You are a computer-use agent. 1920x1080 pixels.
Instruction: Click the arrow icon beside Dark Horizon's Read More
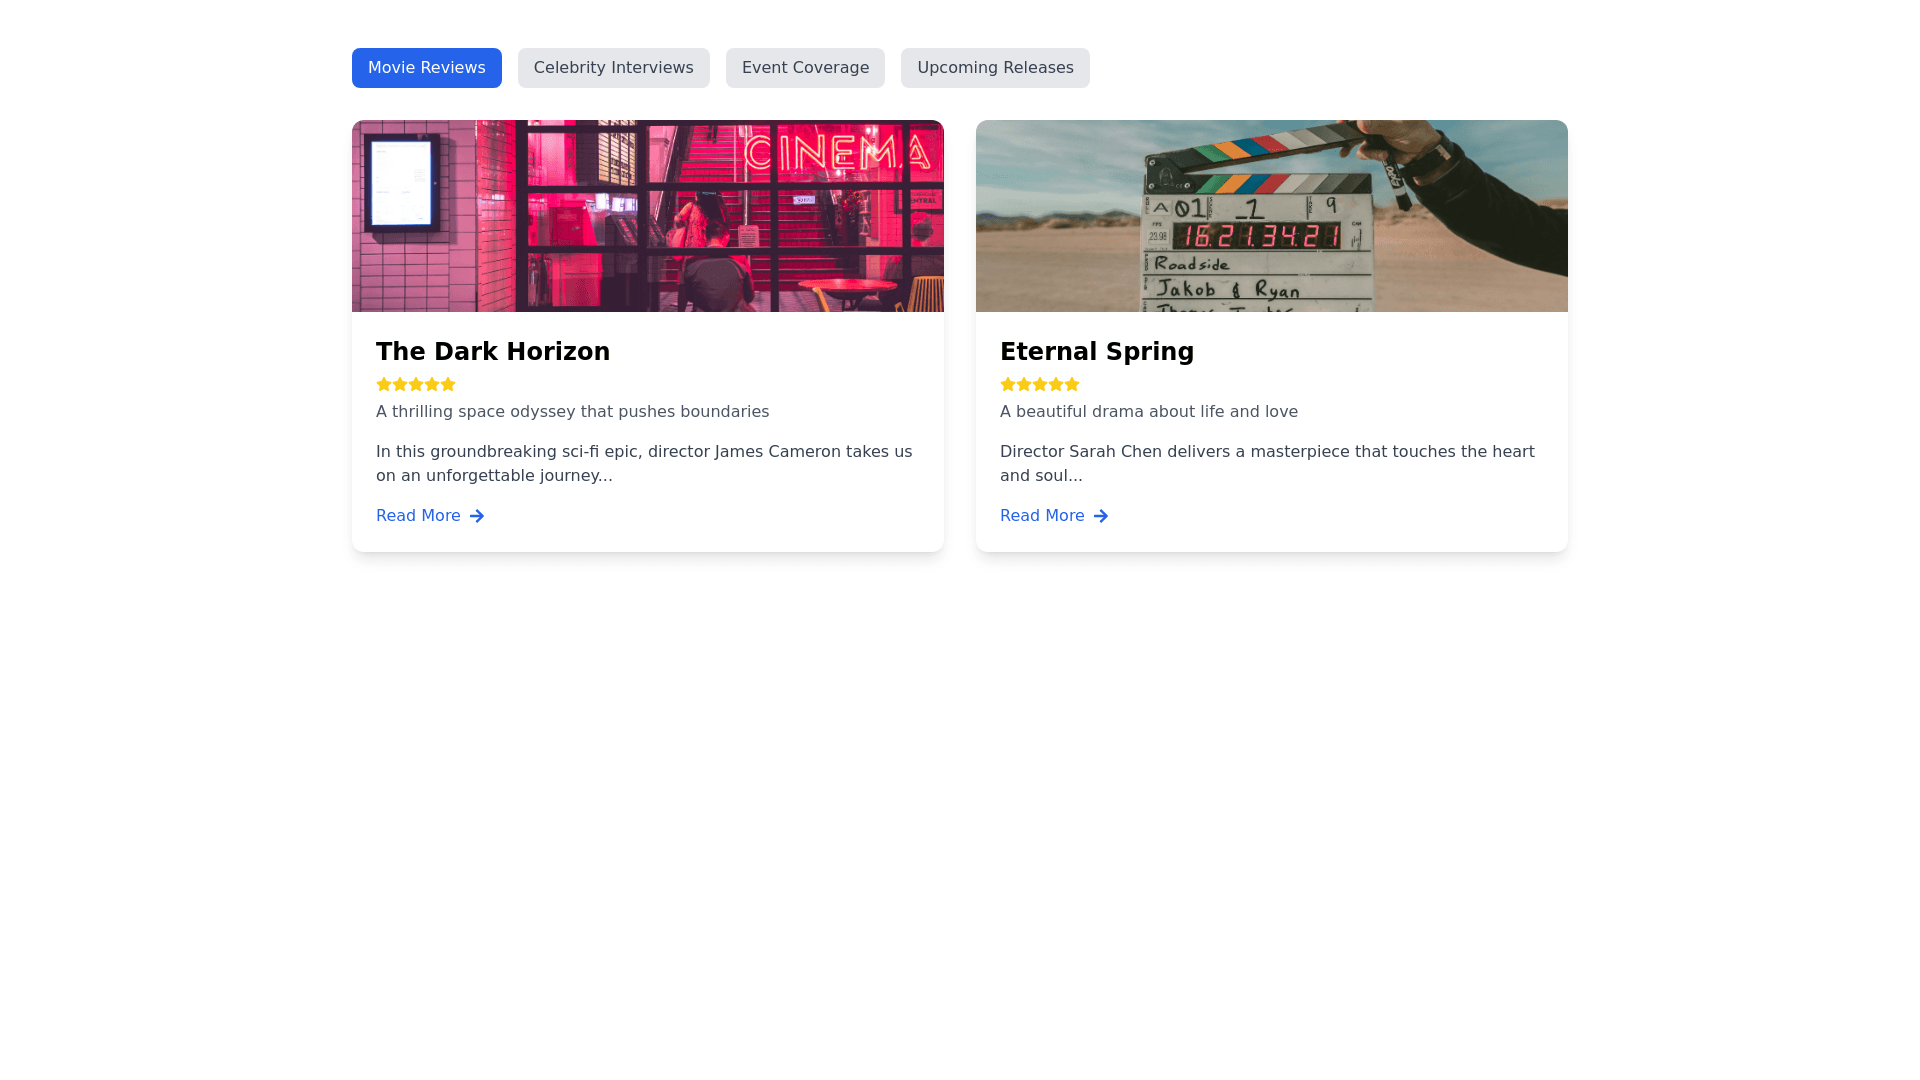click(x=477, y=516)
